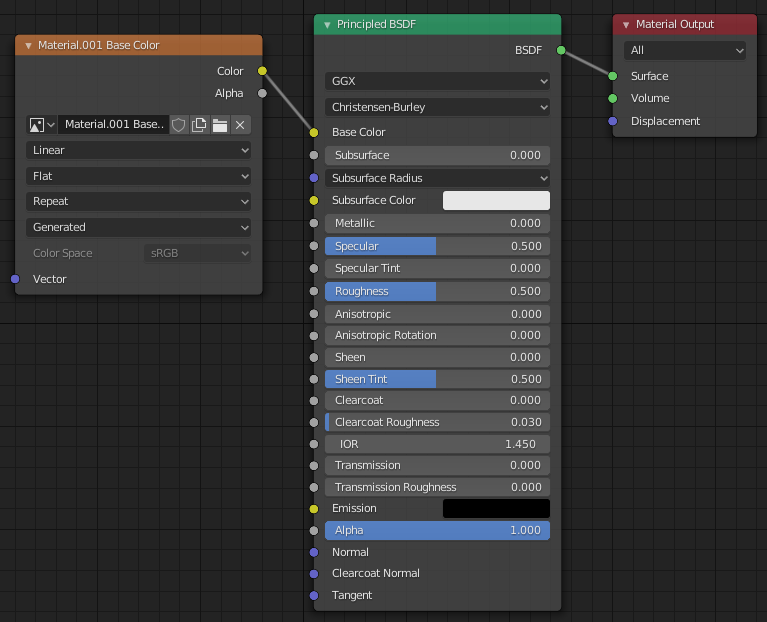Select the Material.001 Base Color header title
This screenshot has height=622, width=767.
98,45
